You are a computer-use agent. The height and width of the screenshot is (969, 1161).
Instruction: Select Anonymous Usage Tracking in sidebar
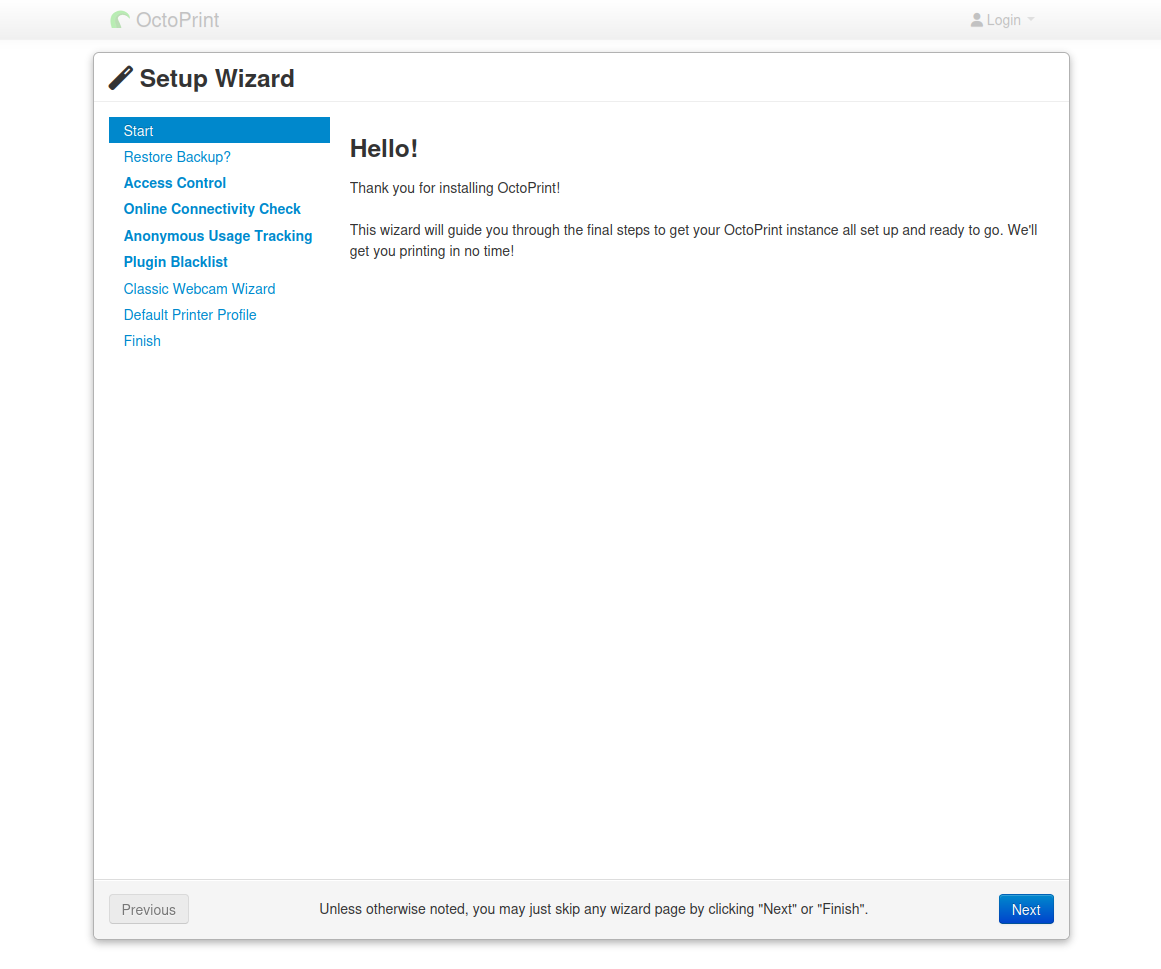(218, 236)
